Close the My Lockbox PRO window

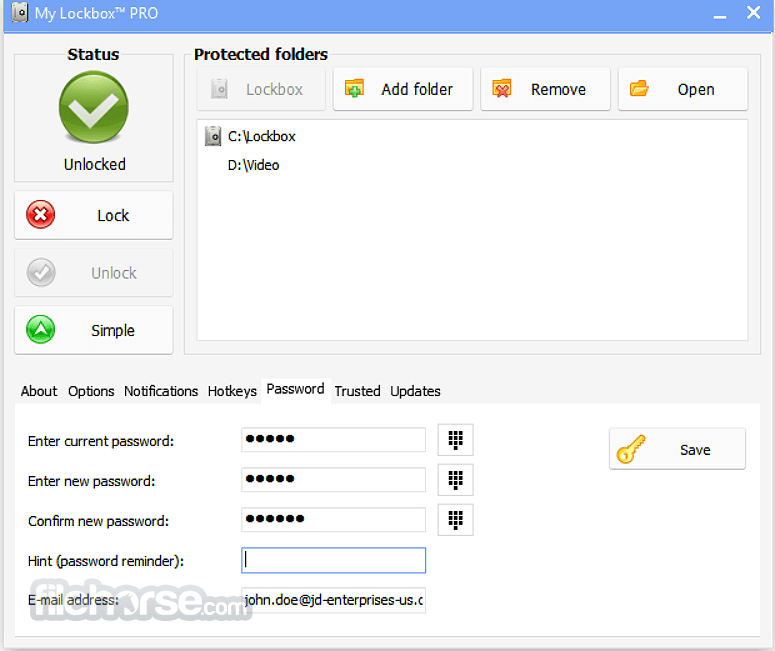coord(753,12)
